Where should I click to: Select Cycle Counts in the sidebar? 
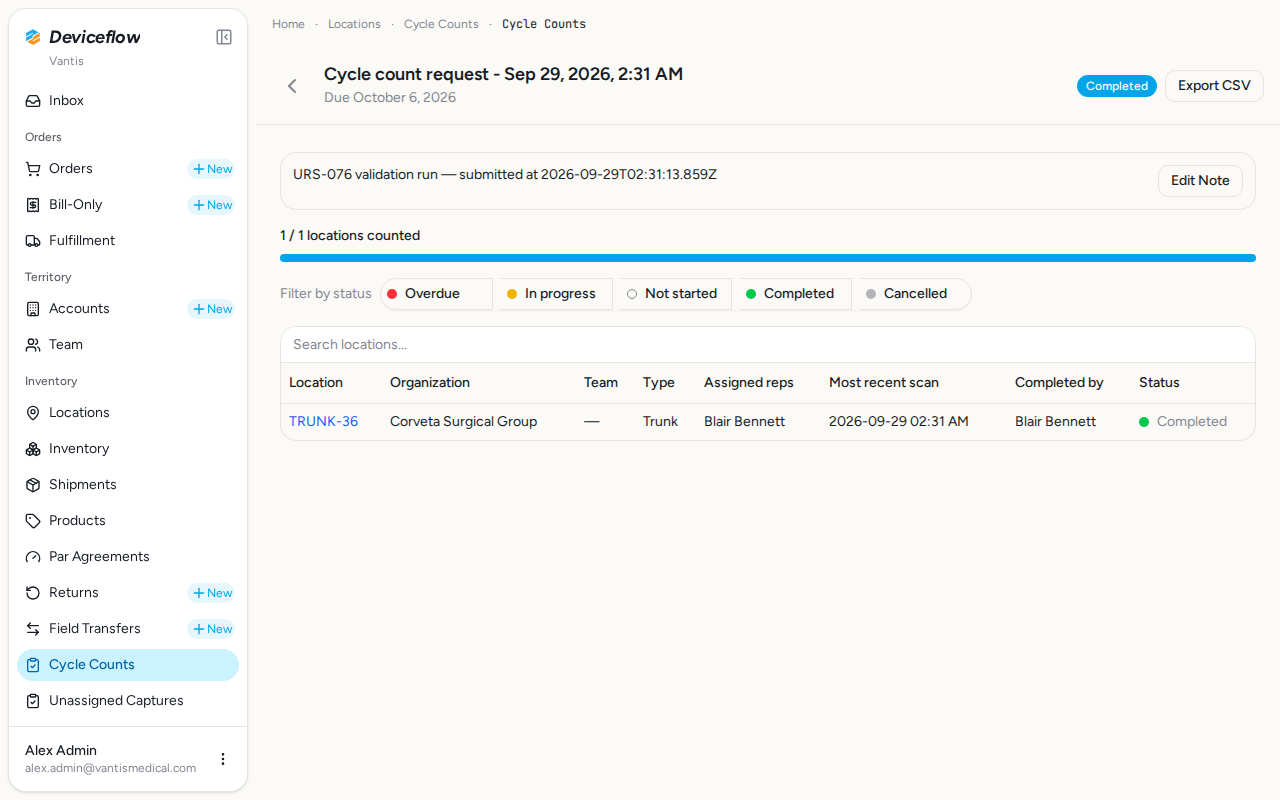(128, 665)
